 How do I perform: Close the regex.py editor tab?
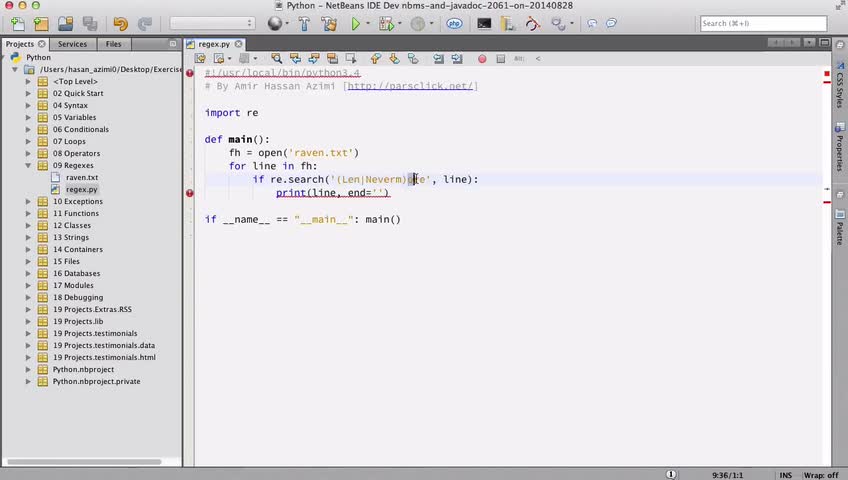point(238,44)
